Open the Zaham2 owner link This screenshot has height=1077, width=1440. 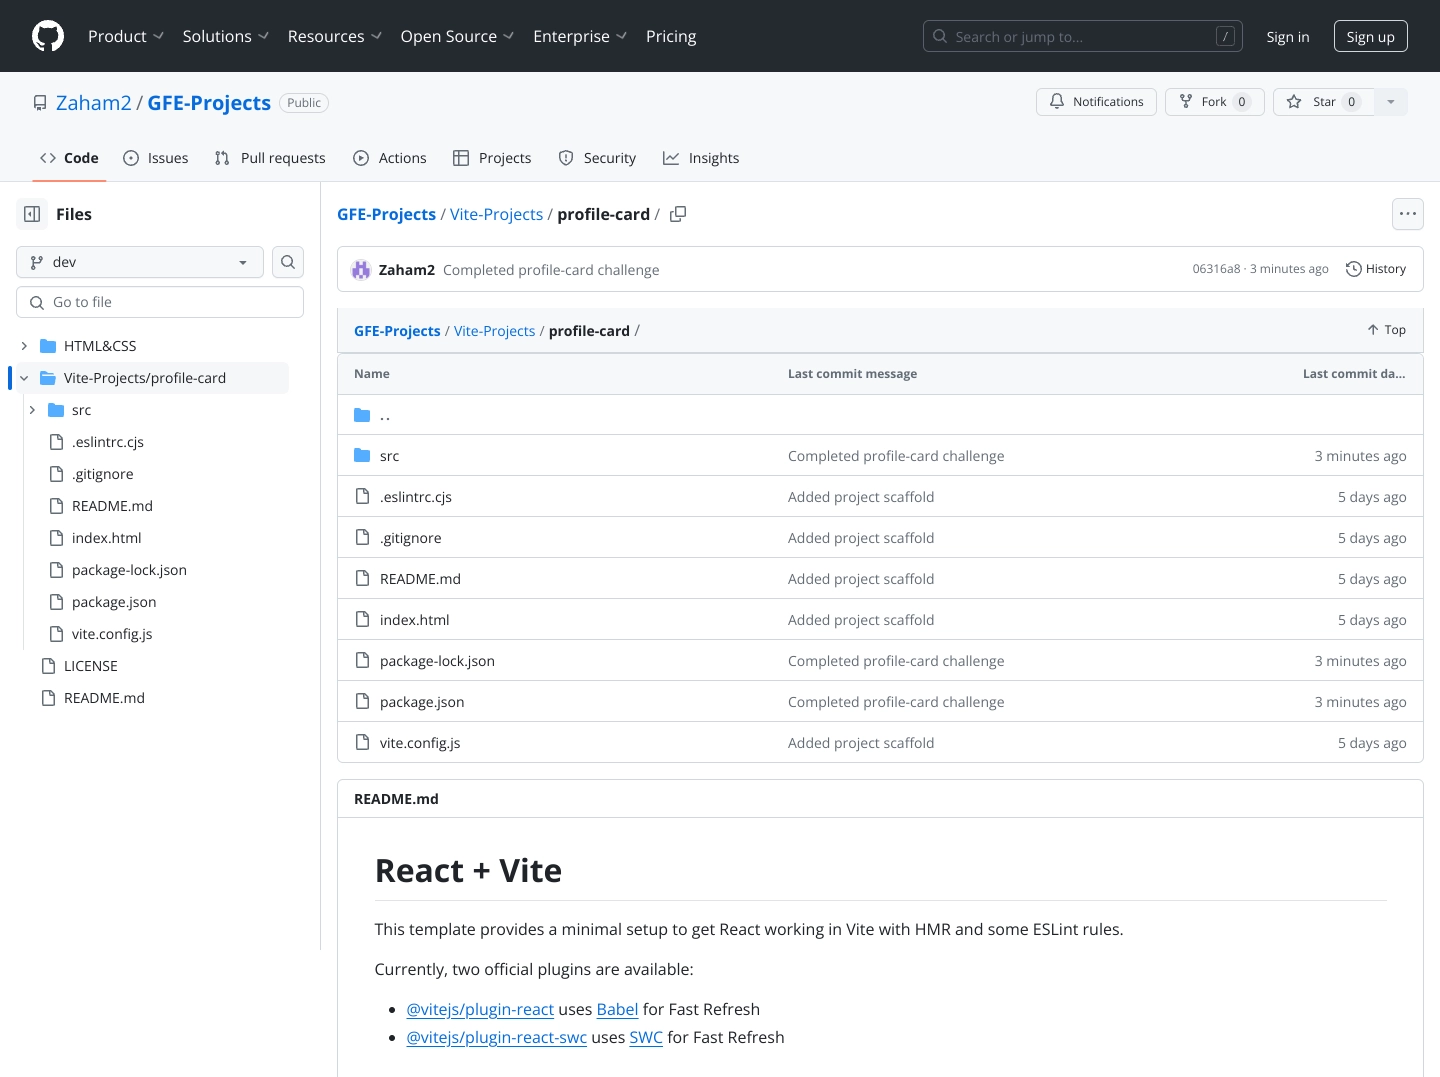click(94, 103)
